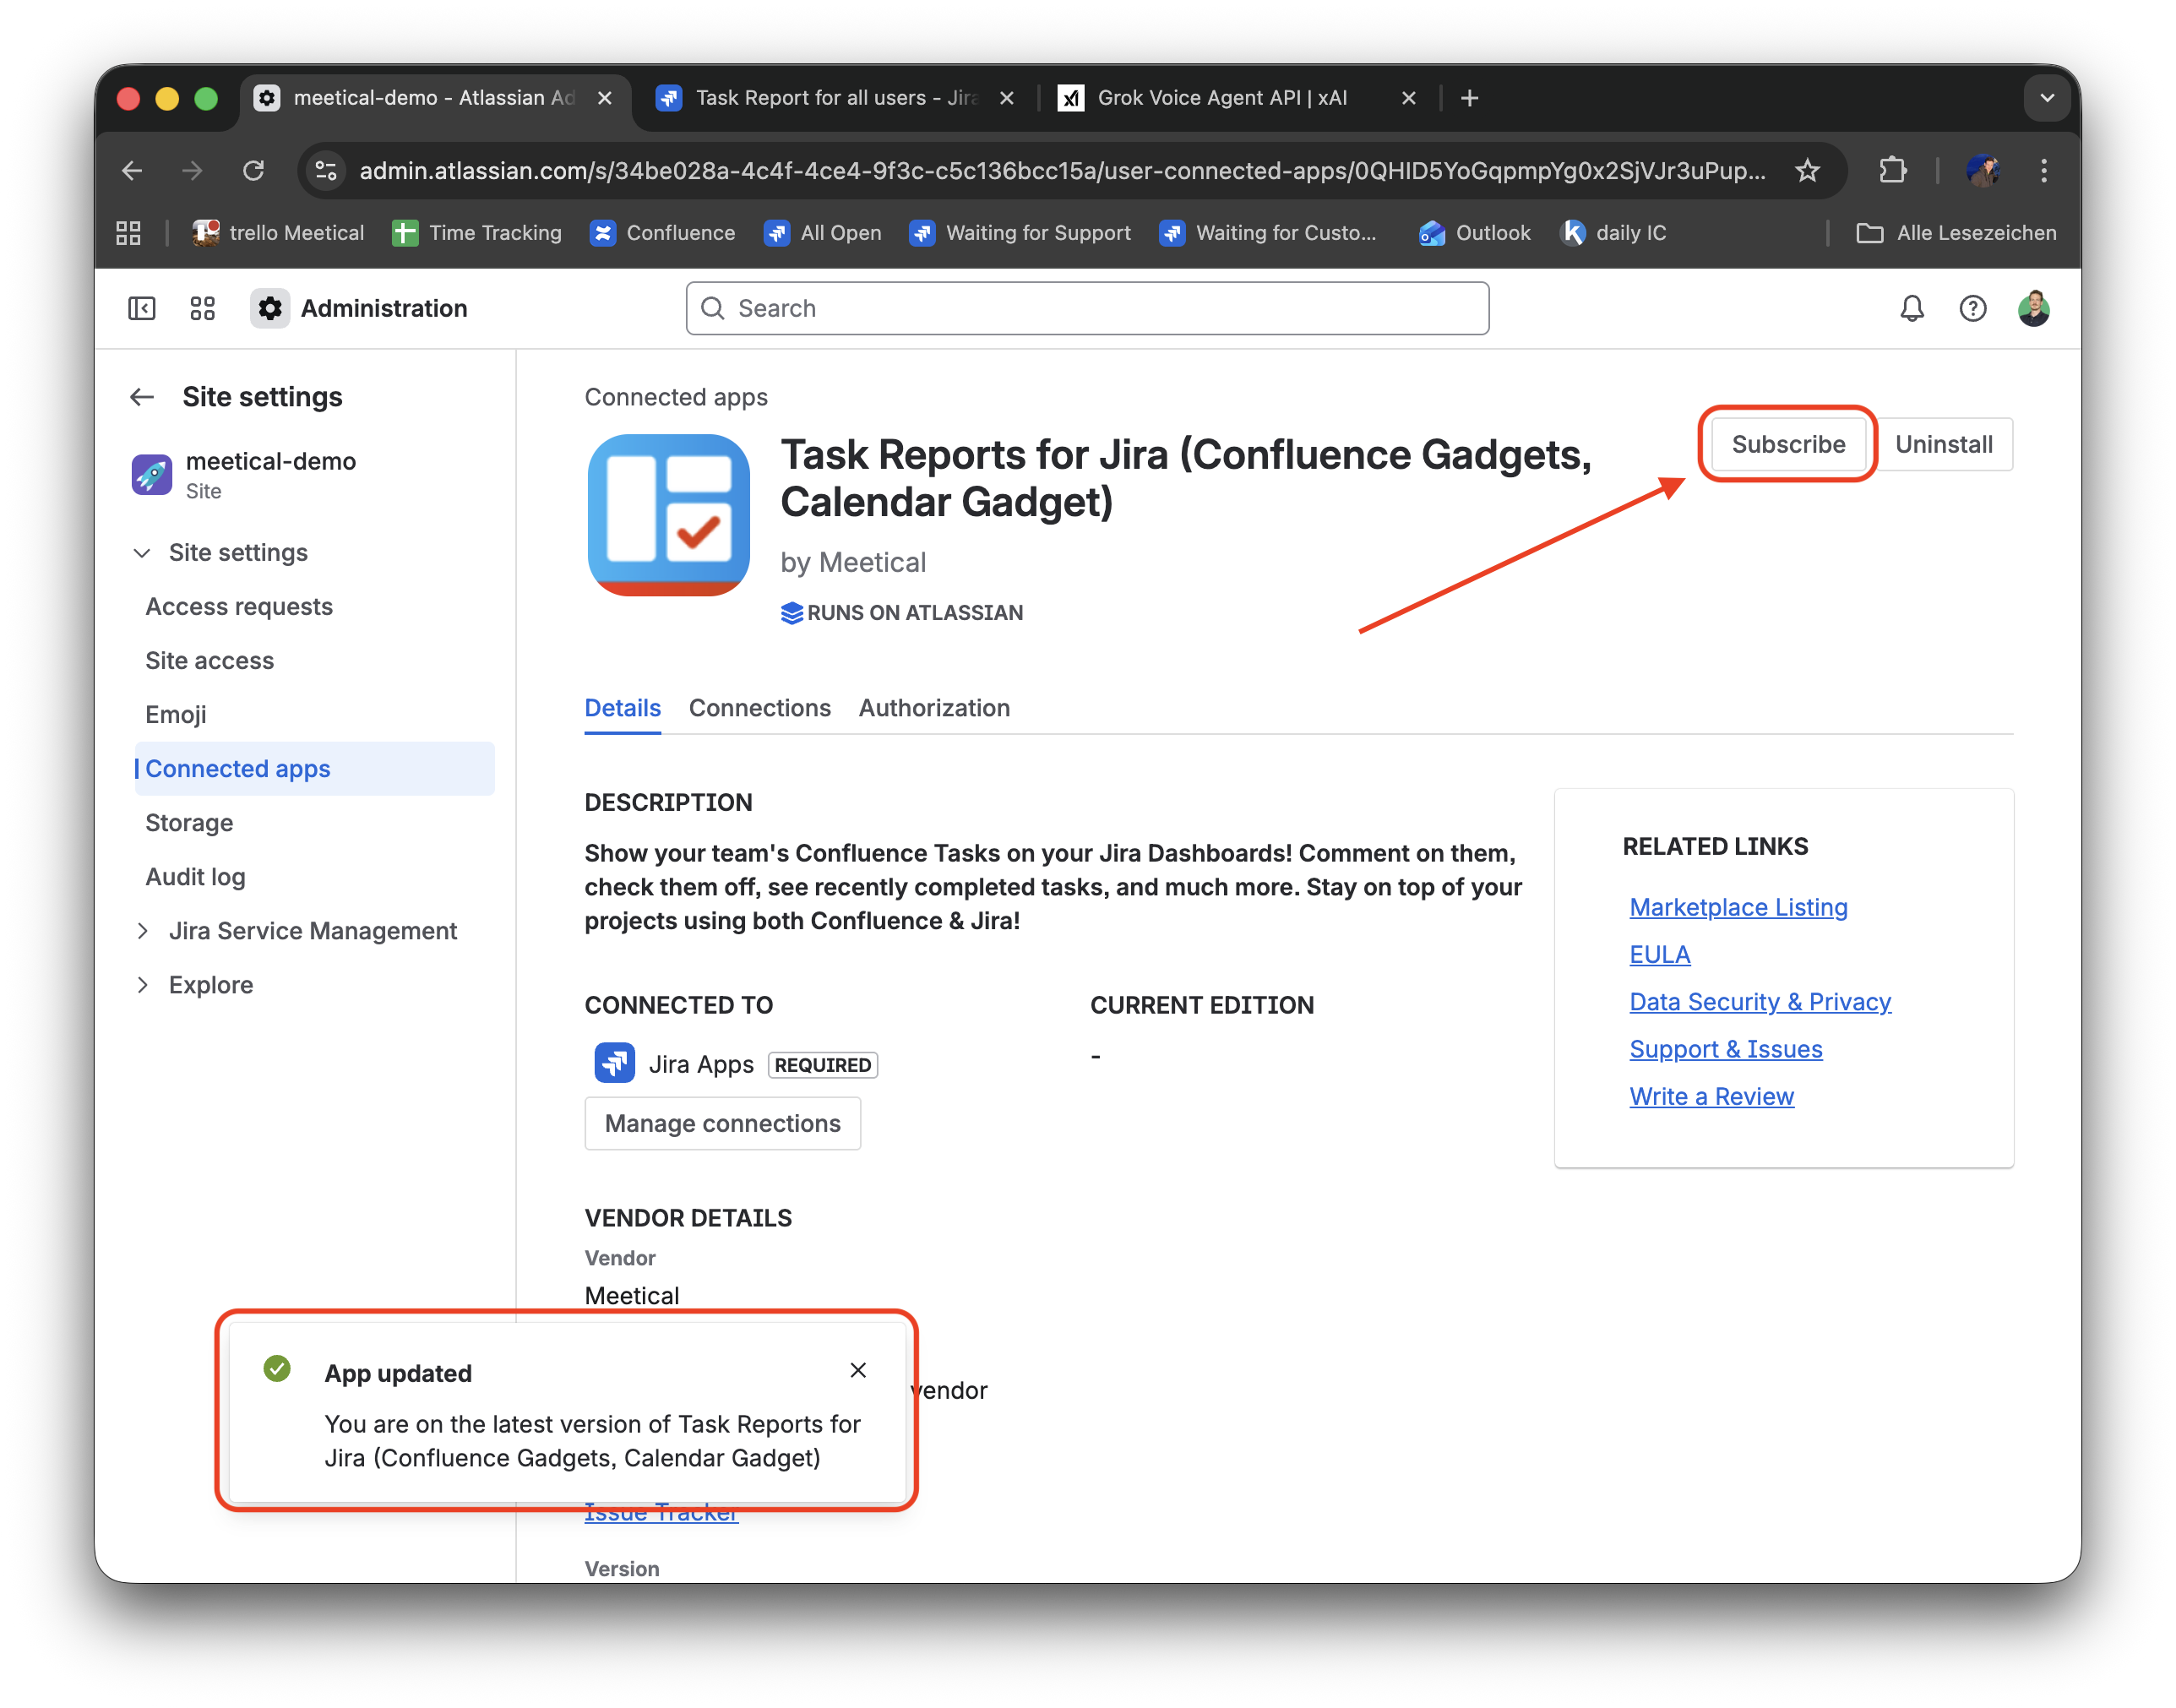Open the Marketplace Listing link
This screenshot has height=1708, width=2176.
click(1738, 907)
